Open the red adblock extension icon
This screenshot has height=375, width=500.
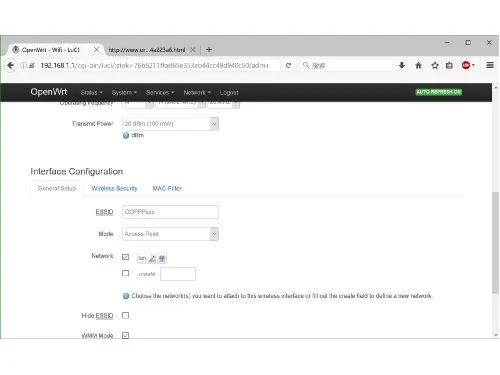(466, 65)
